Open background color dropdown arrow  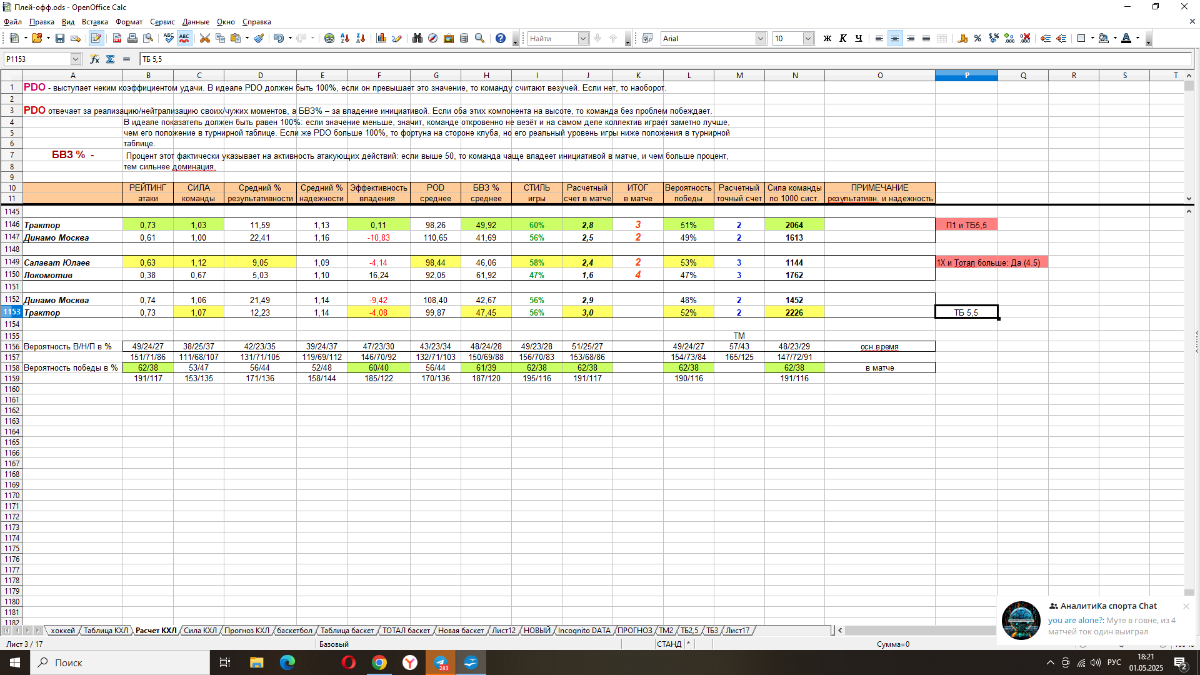(x=1115, y=38)
